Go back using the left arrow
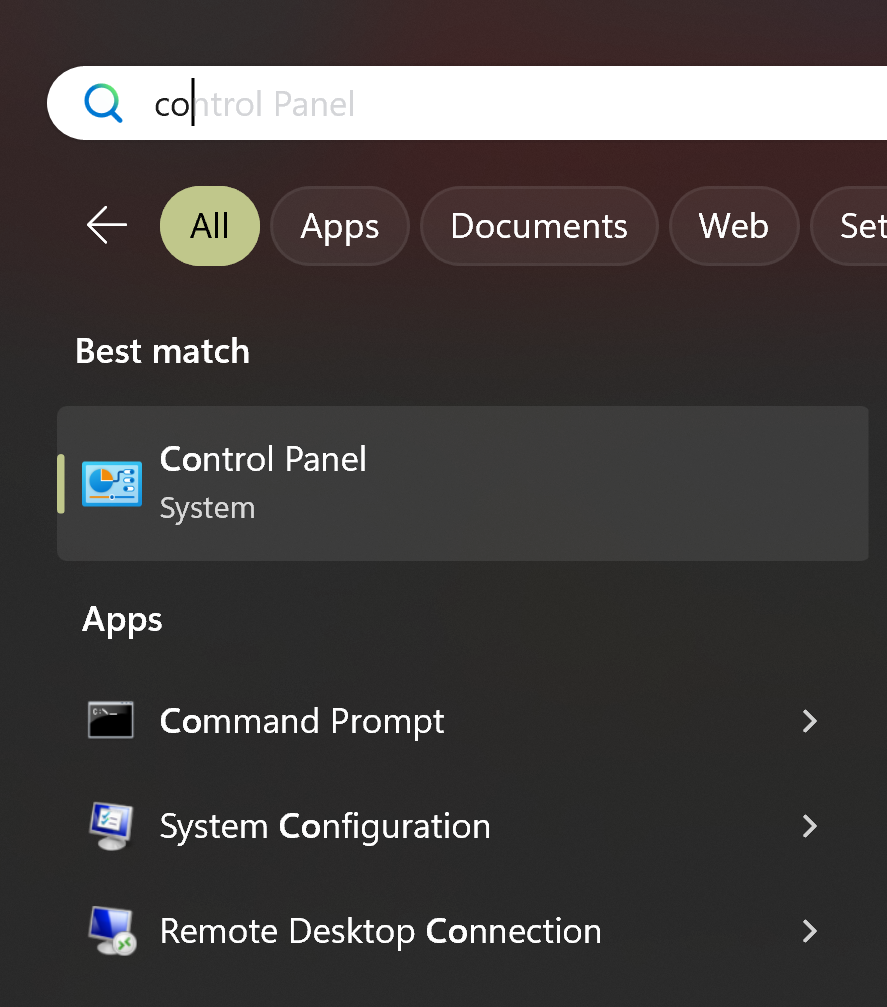The image size is (887, 1007). [x=107, y=226]
